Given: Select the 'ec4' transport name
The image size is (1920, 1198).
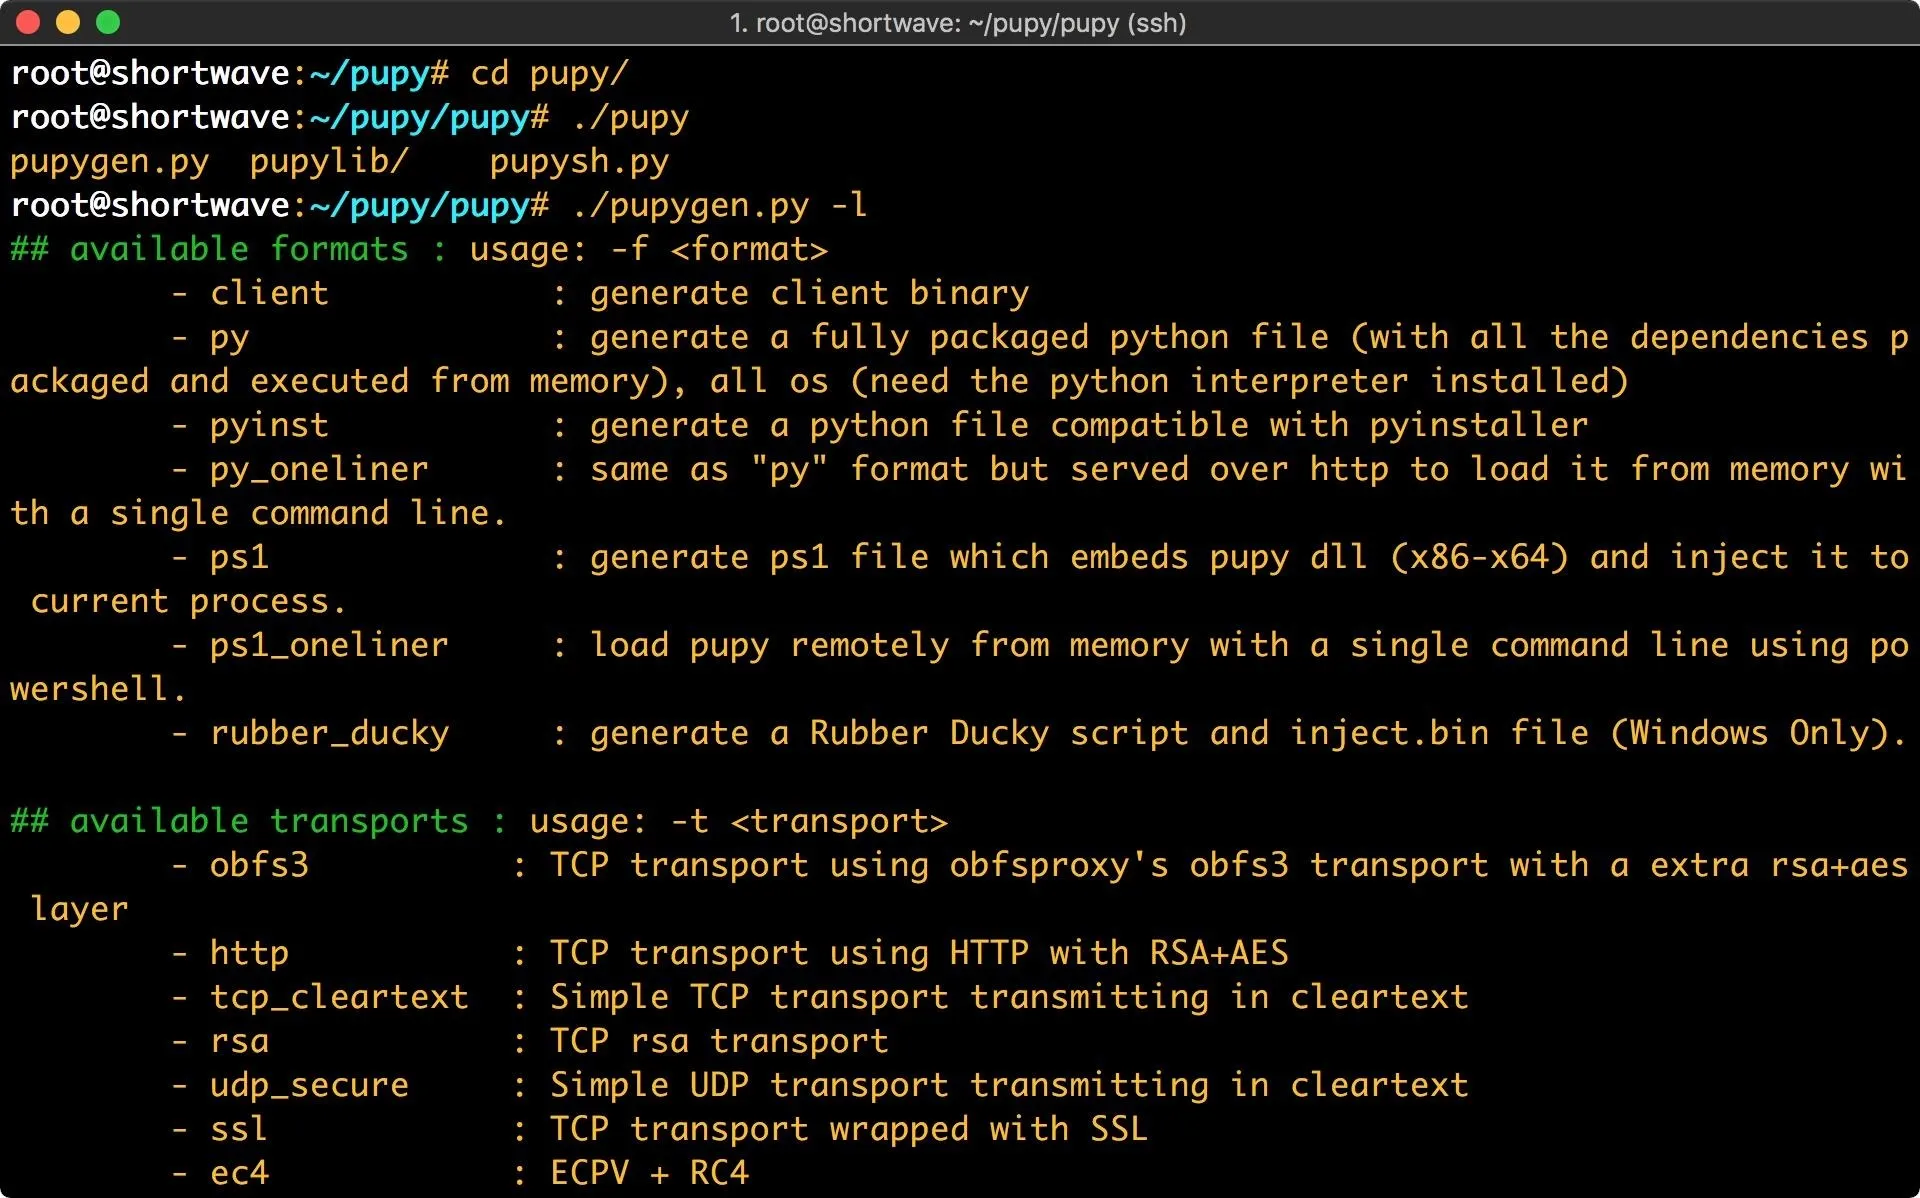Looking at the screenshot, I should point(240,1174).
